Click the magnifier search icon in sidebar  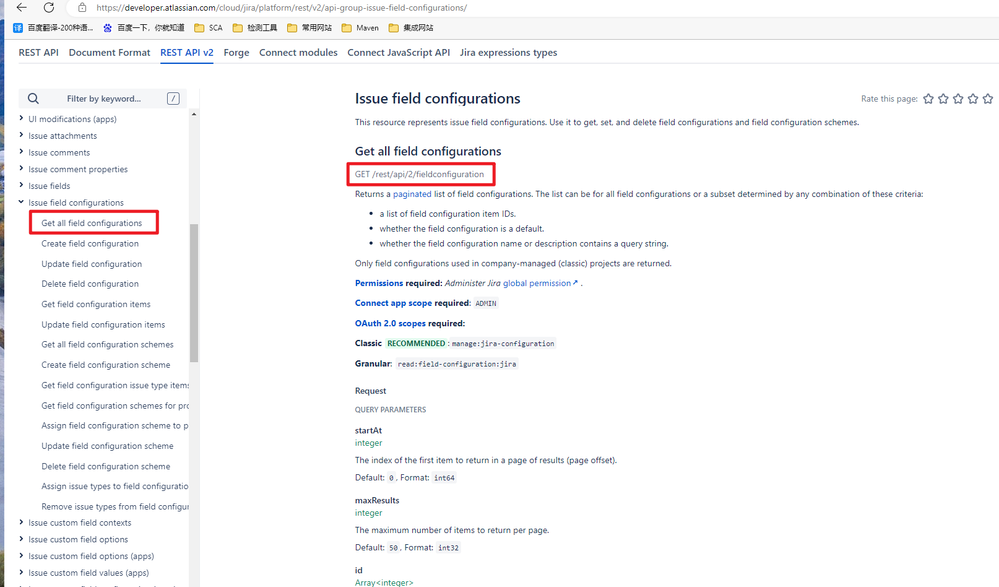(34, 99)
